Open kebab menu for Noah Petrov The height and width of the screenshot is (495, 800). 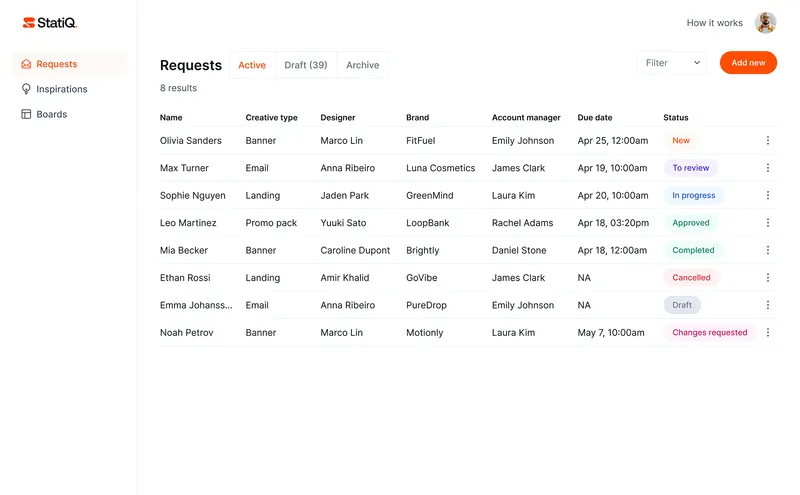coord(767,333)
